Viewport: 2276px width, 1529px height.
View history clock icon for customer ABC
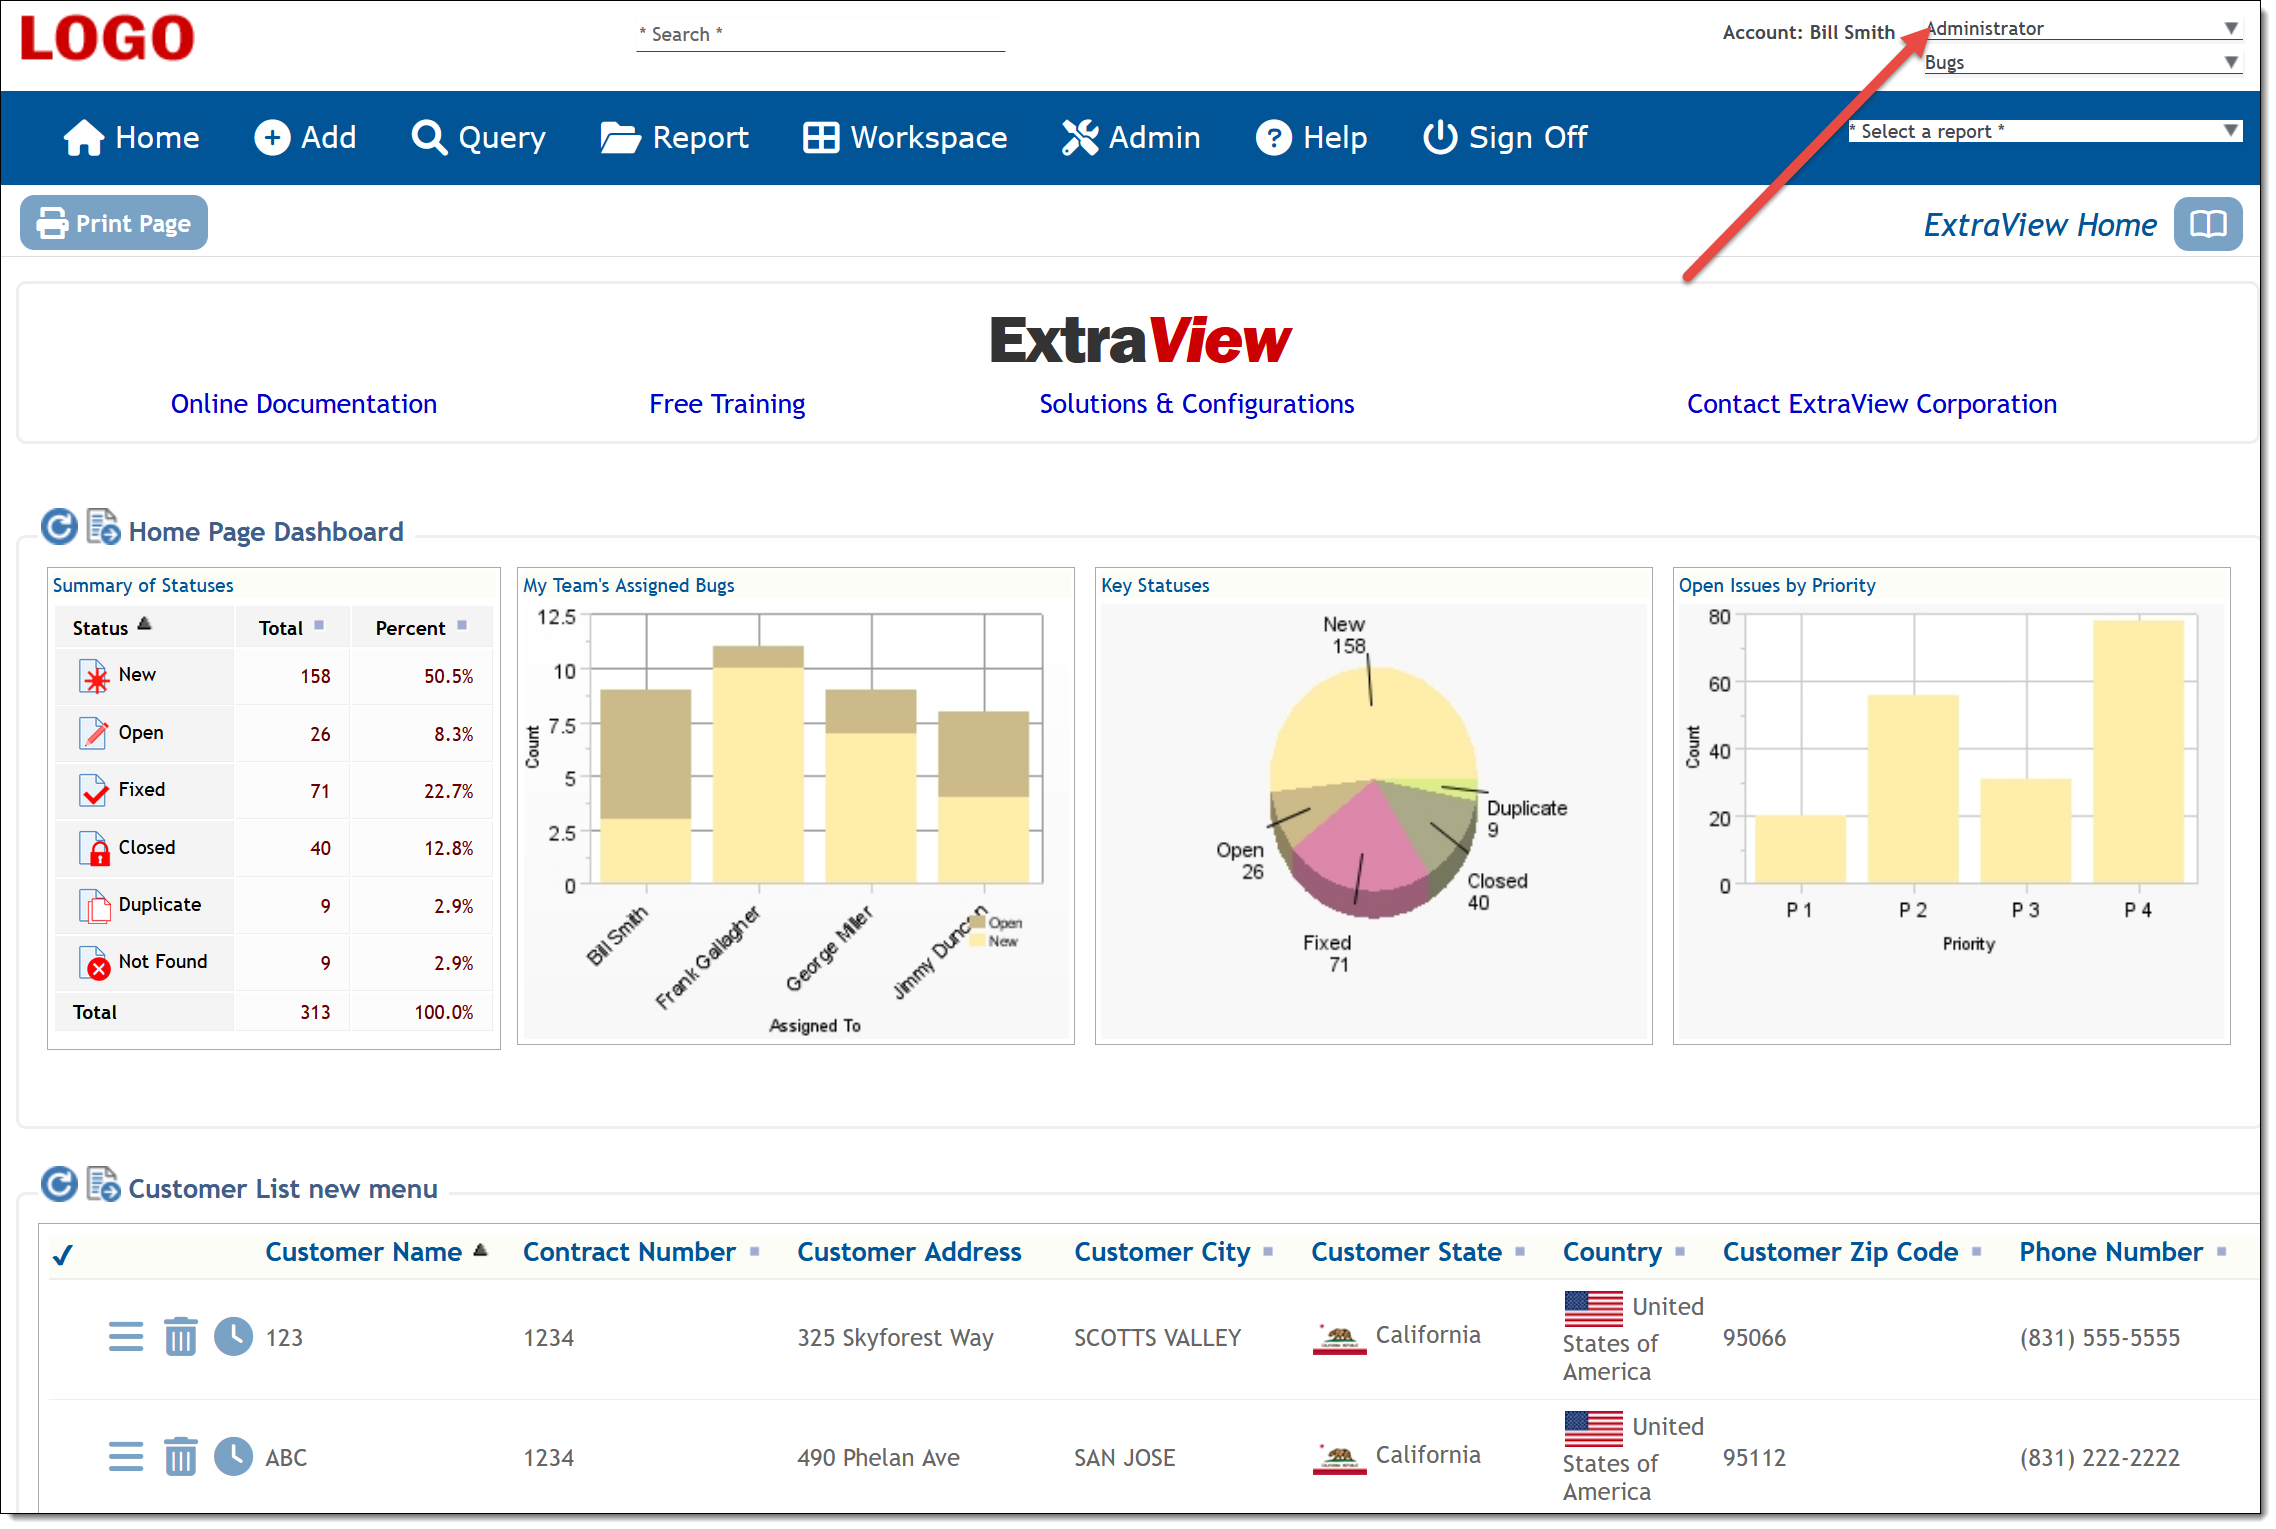(x=234, y=1457)
